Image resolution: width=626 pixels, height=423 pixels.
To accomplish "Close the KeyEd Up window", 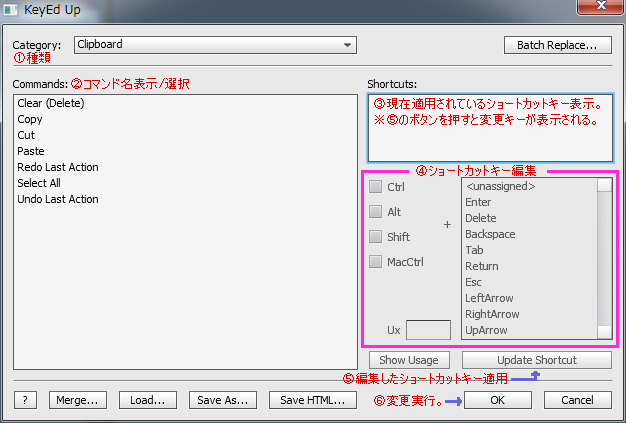I will click(x=600, y=6).
